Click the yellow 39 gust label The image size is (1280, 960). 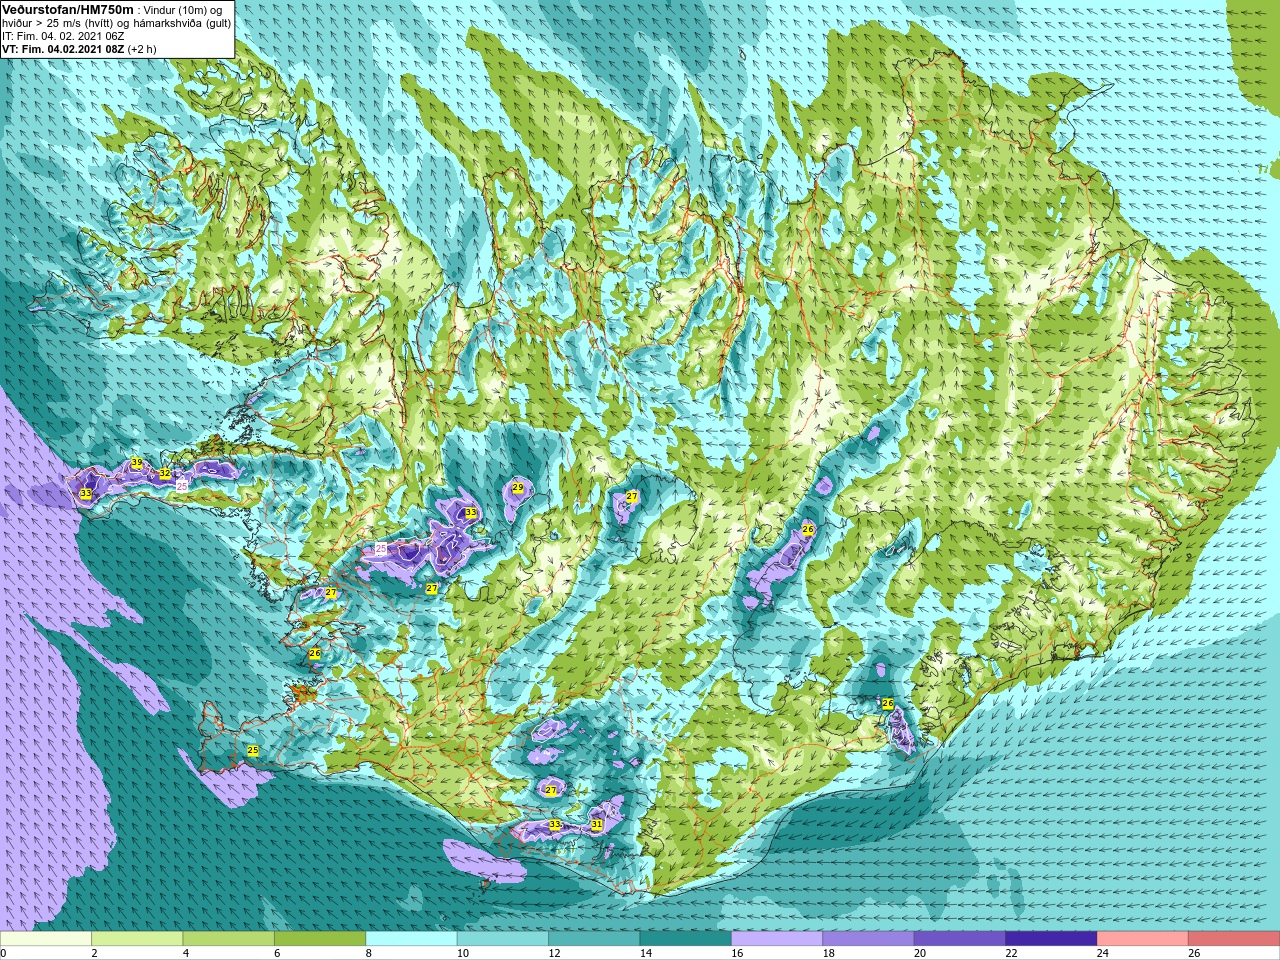click(x=137, y=463)
